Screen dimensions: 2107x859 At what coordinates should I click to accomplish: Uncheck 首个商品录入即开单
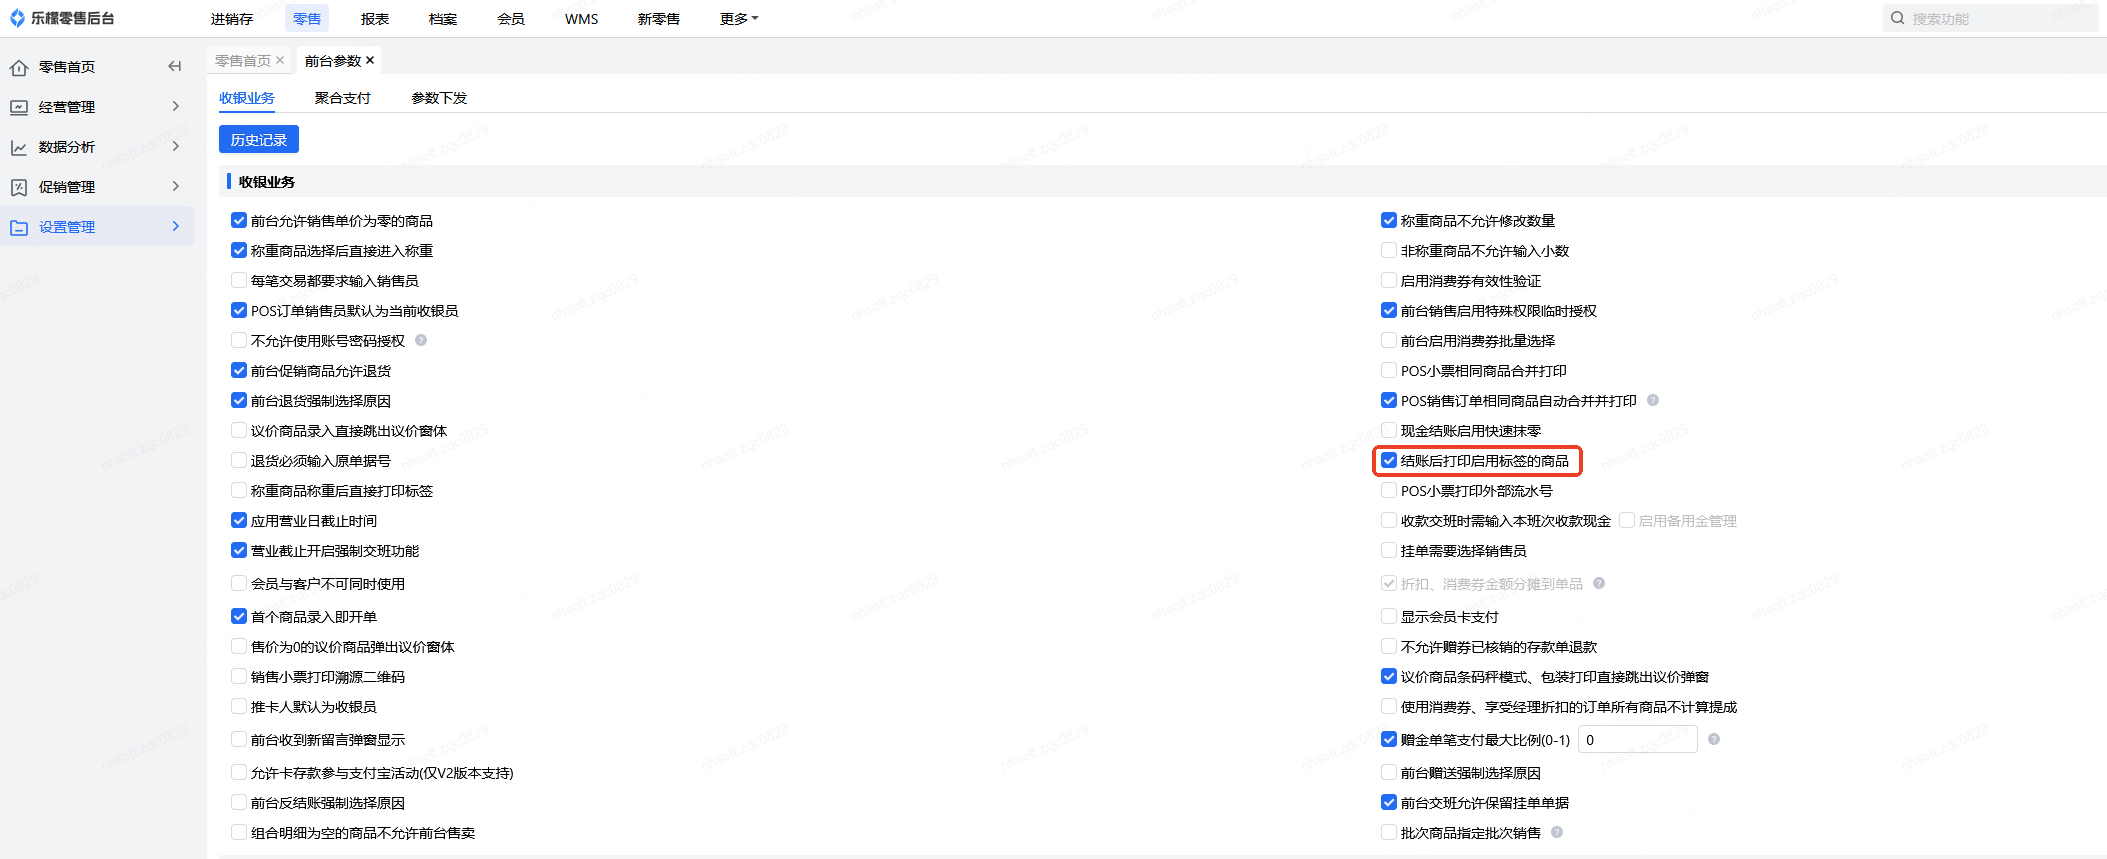(x=239, y=616)
